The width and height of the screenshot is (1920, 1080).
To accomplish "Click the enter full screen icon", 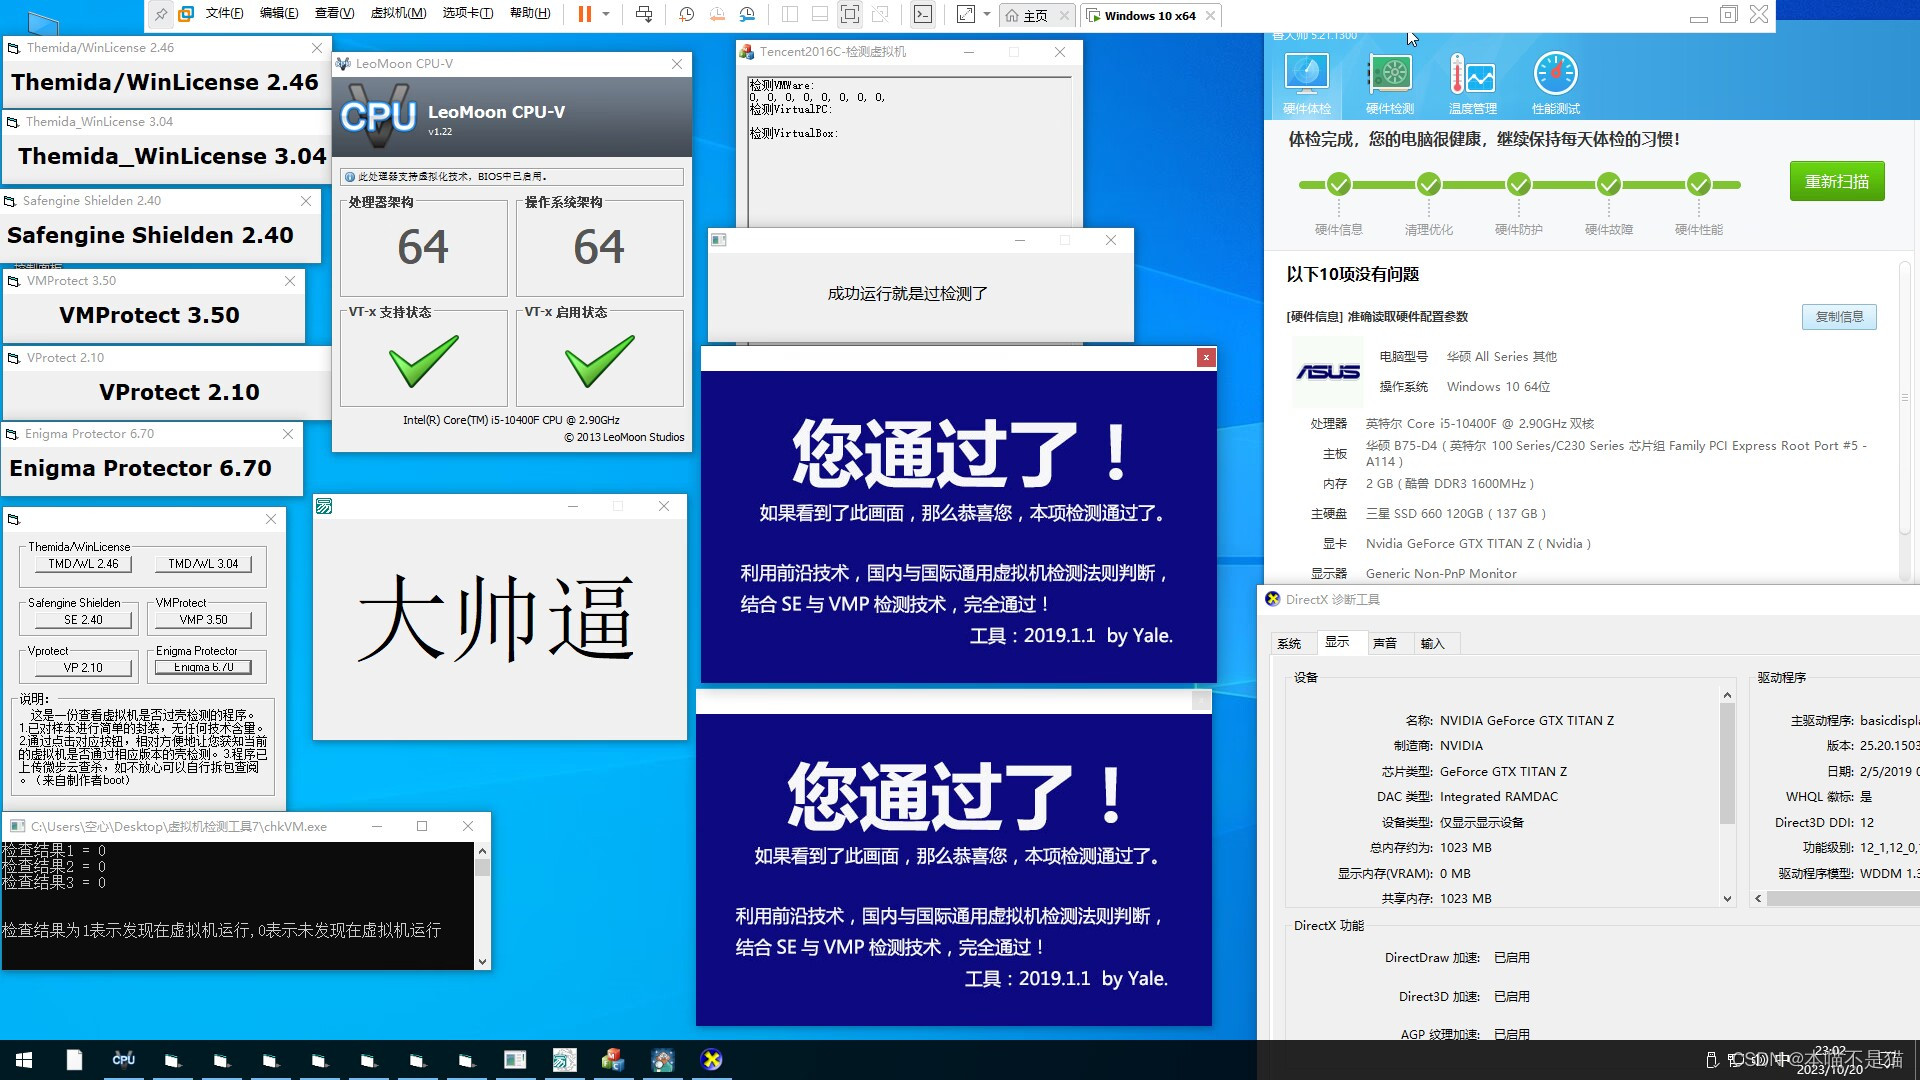I will (849, 14).
